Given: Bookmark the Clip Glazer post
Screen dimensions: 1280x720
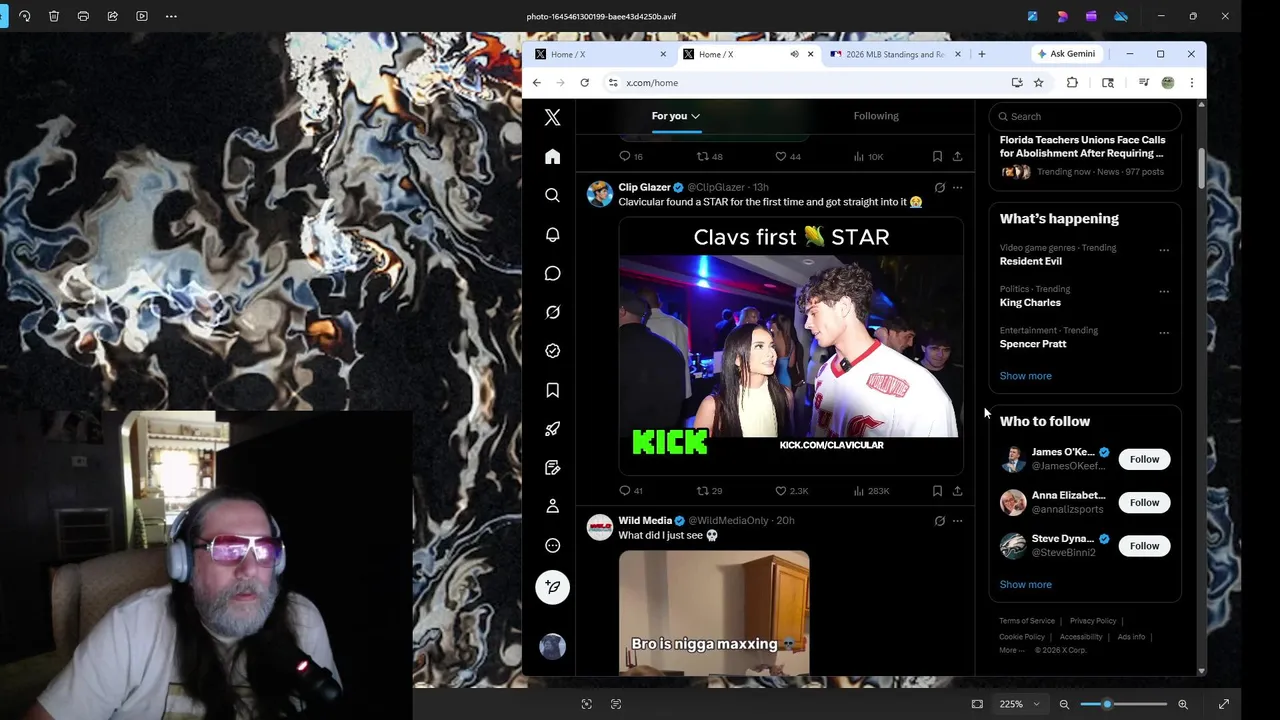Looking at the screenshot, I should [937, 491].
